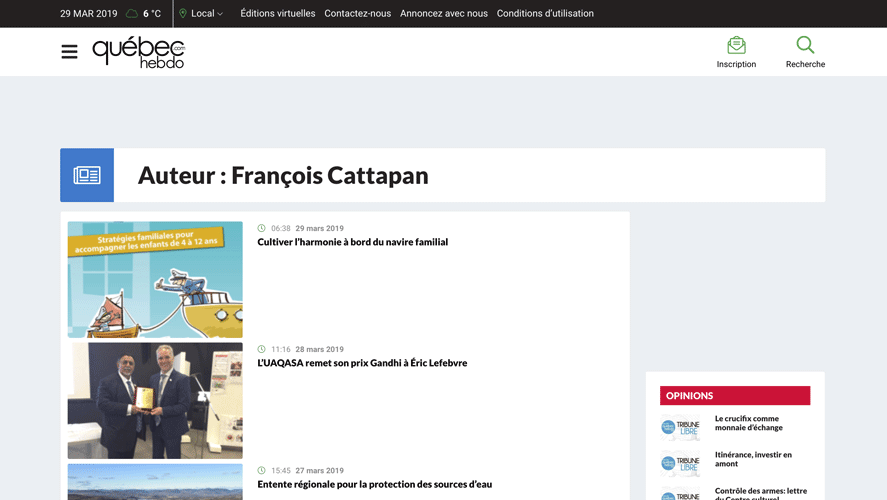Open the landscape photo thumbnail for Entente régionale

pos(155,482)
